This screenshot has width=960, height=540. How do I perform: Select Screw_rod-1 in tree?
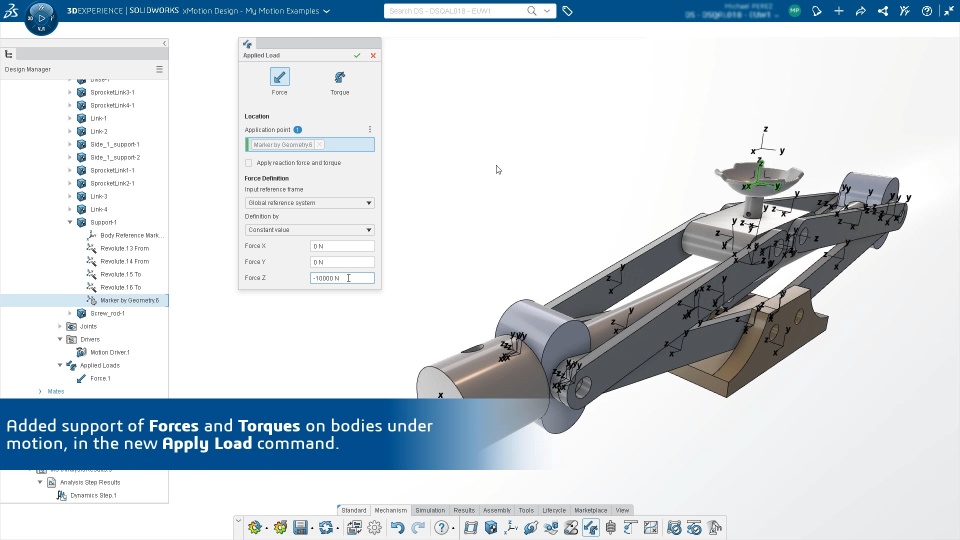coord(107,313)
